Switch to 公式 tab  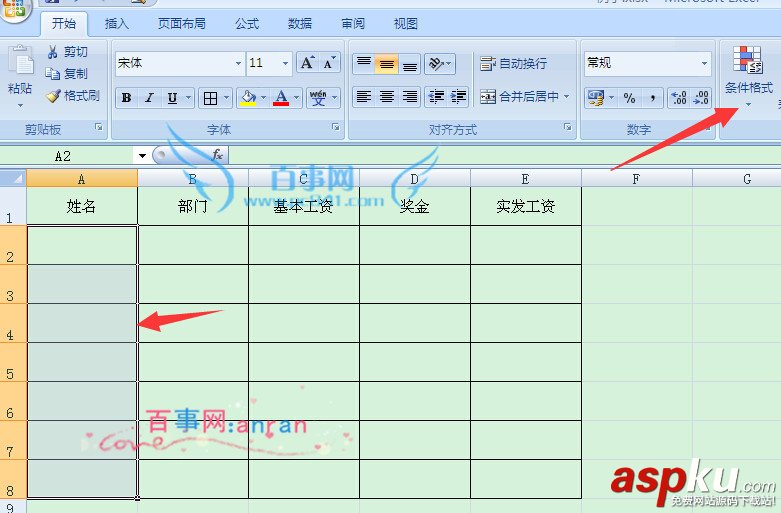pos(248,23)
